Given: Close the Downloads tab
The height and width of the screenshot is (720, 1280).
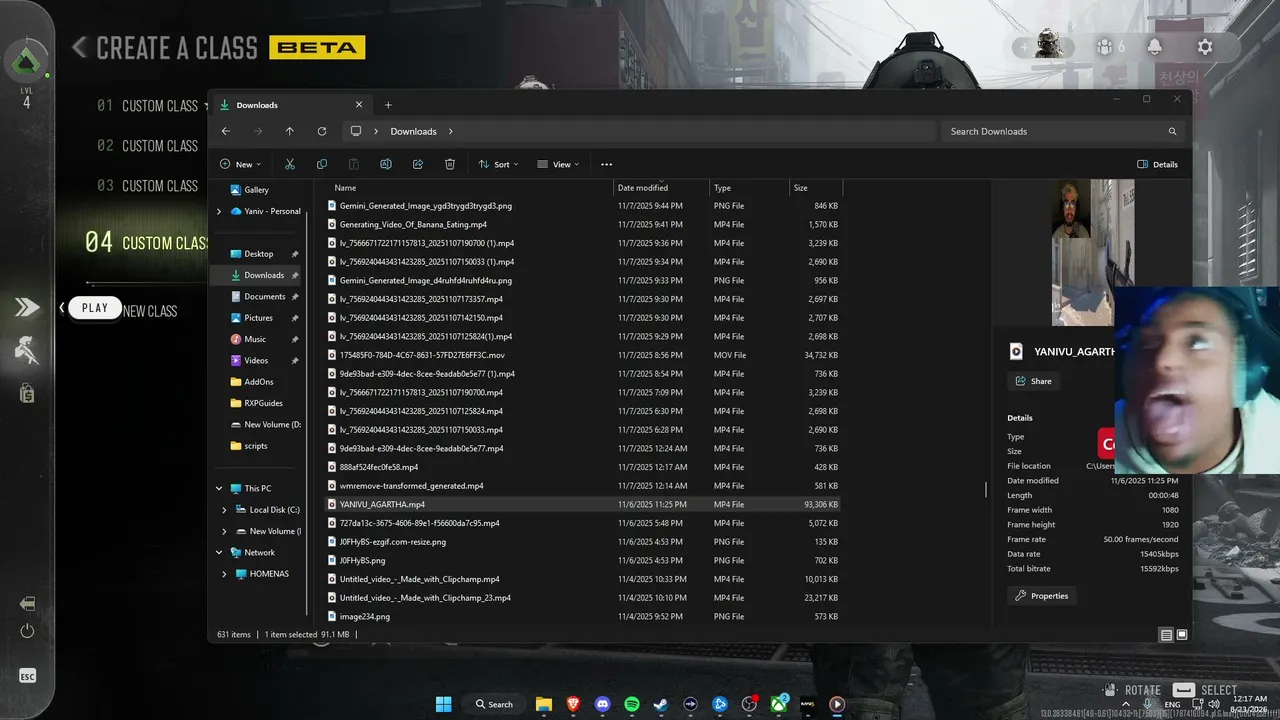Looking at the screenshot, I should coord(359,105).
